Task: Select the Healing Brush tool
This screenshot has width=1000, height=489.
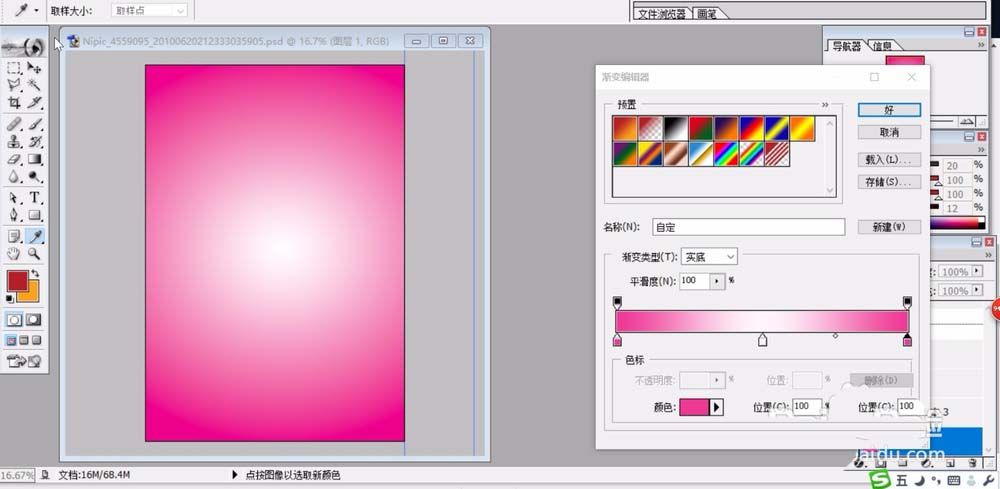Action: coord(14,124)
